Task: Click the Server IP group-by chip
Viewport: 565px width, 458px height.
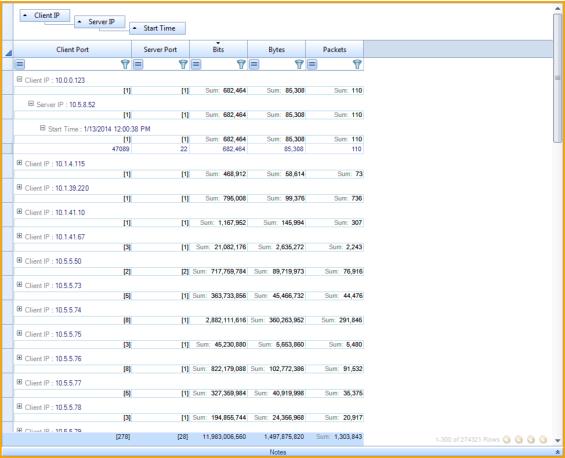Action: [x=100, y=22]
